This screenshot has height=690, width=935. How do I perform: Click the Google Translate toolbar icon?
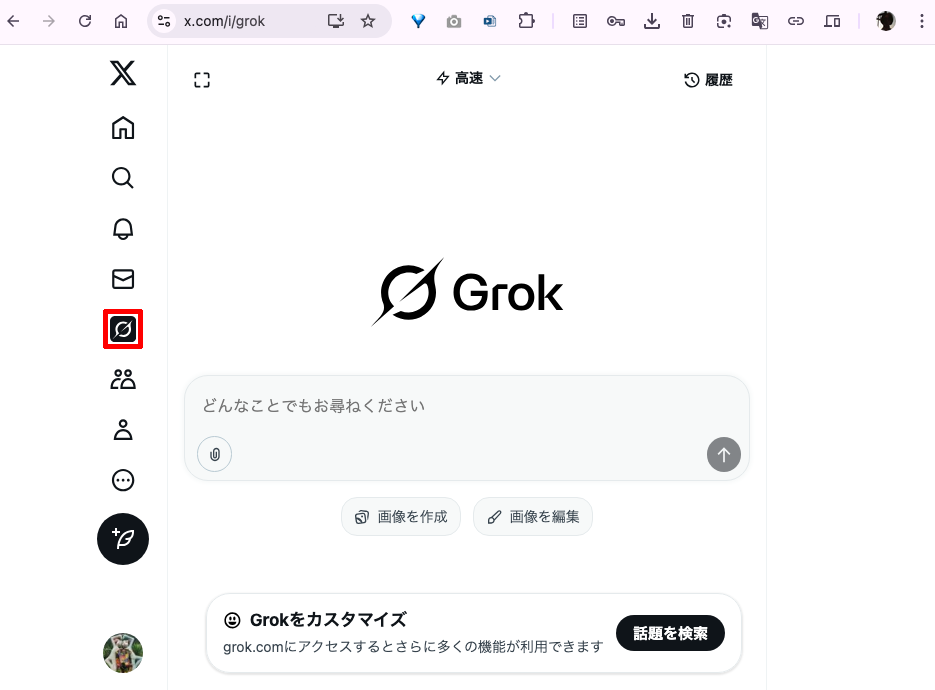[x=760, y=21]
